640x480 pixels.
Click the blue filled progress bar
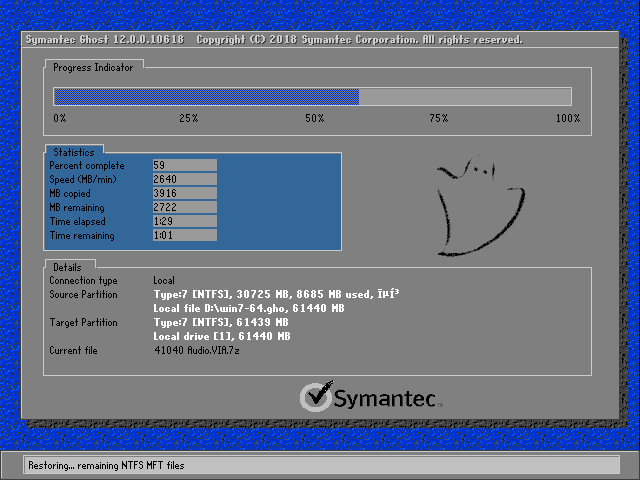point(207,97)
